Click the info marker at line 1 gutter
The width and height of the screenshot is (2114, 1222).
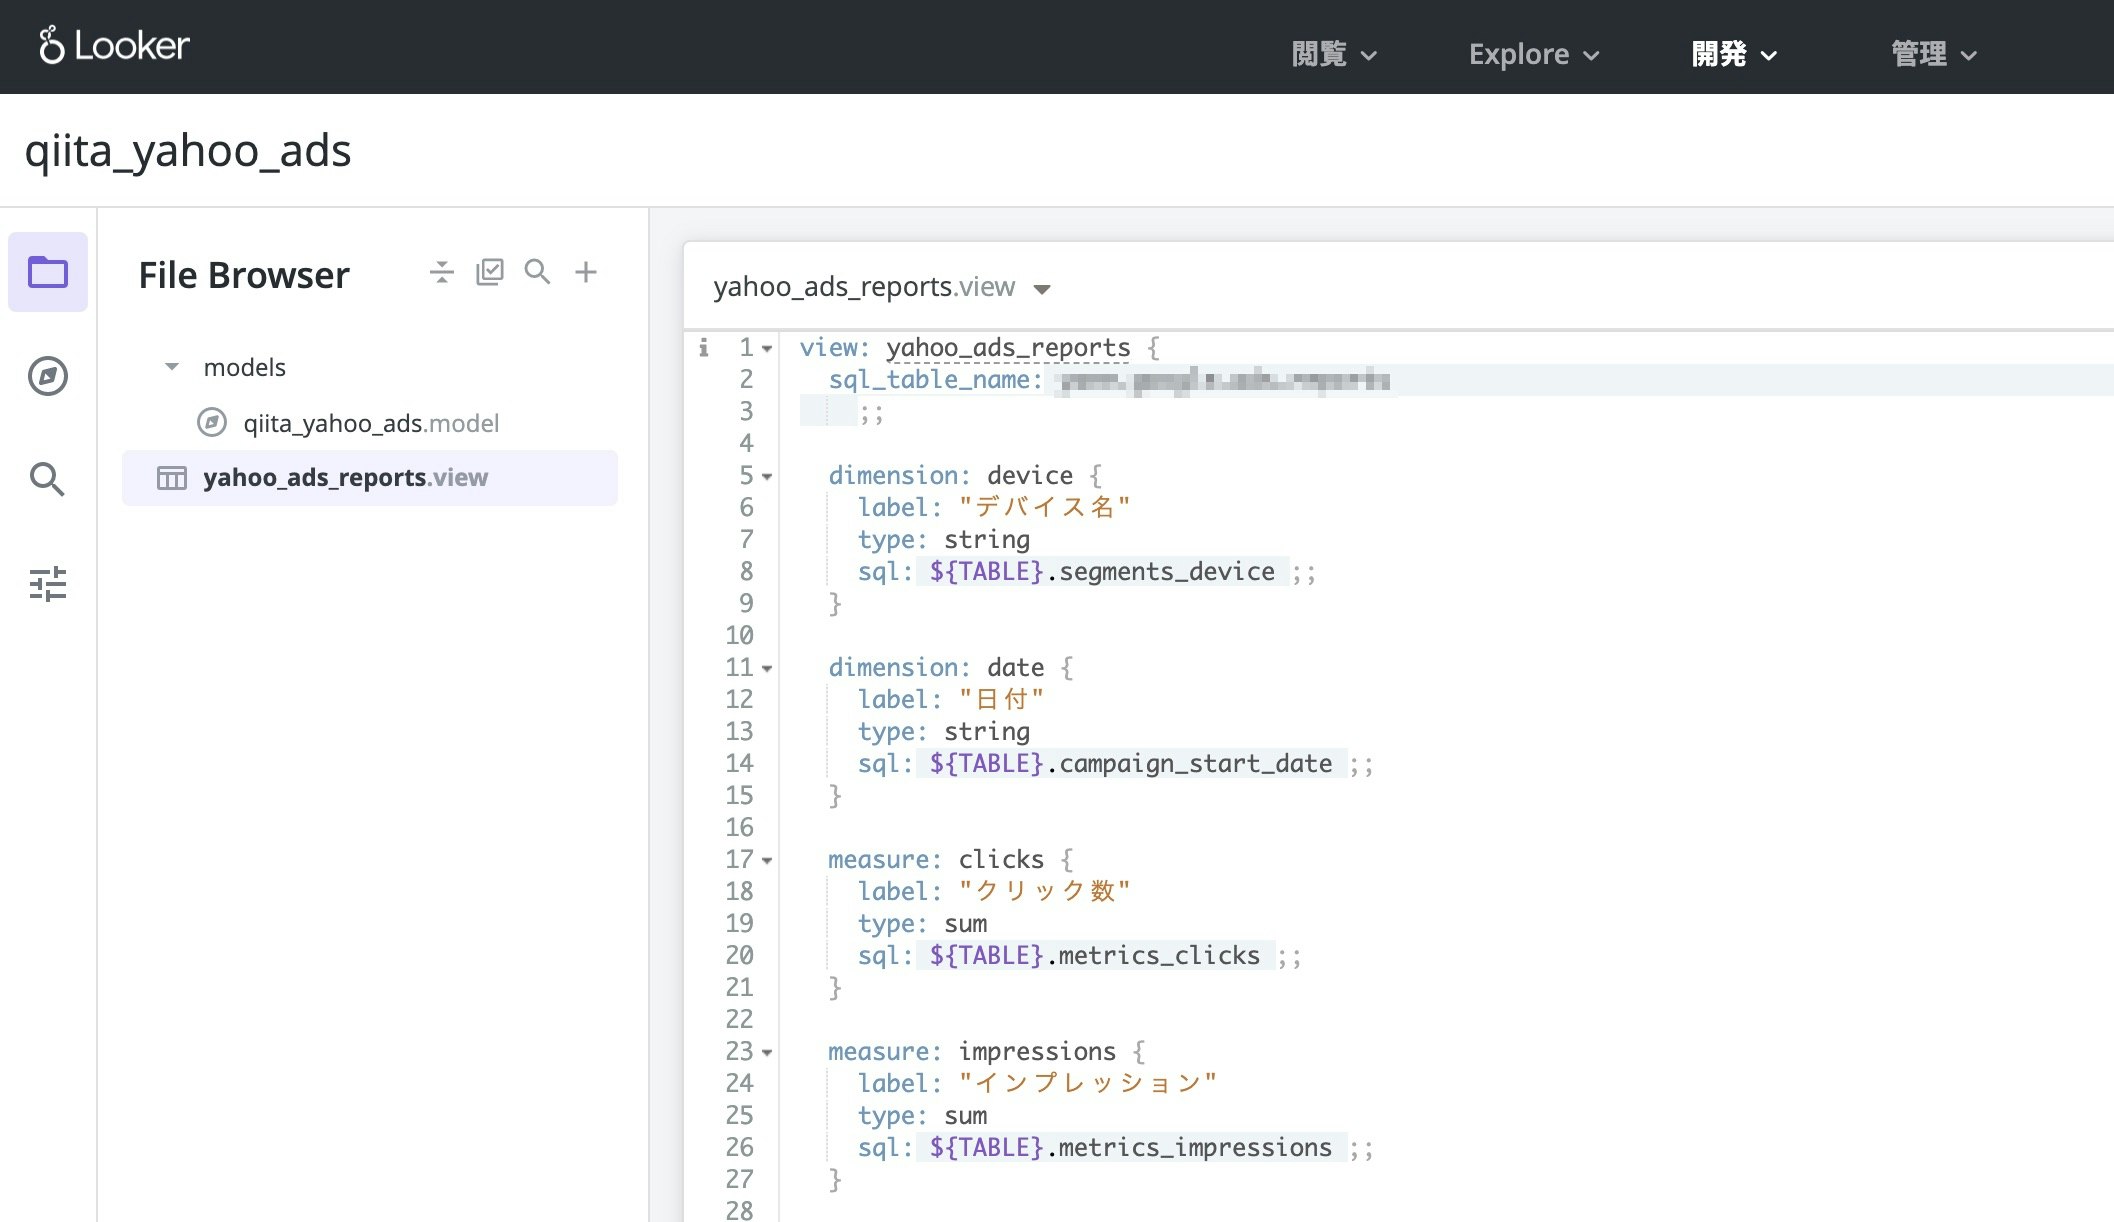(x=704, y=347)
